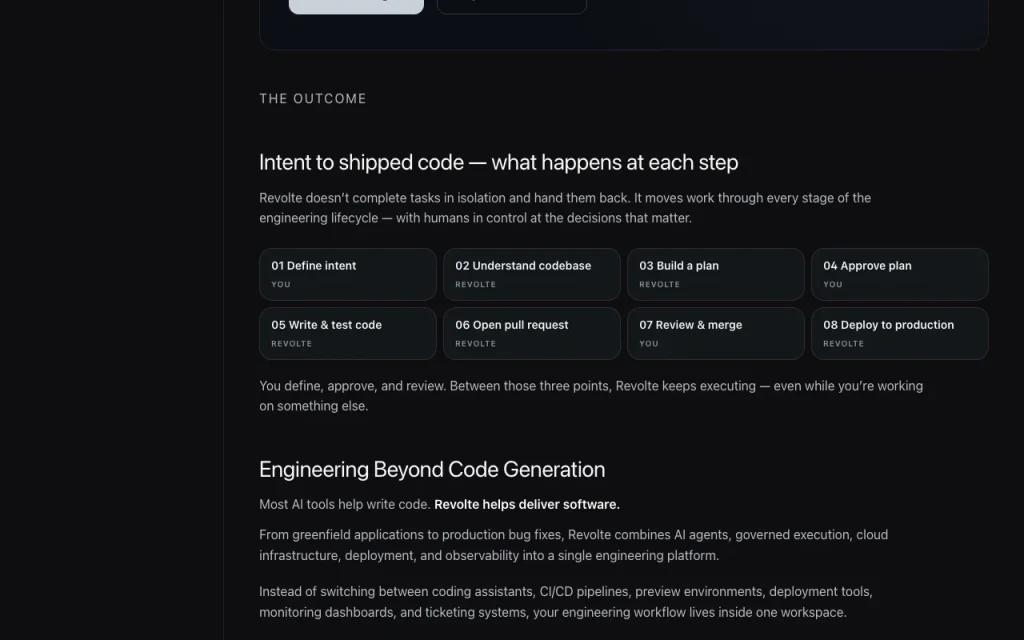Click the light filled button at top
The width and height of the screenshot is (1024, 640).
356,6
